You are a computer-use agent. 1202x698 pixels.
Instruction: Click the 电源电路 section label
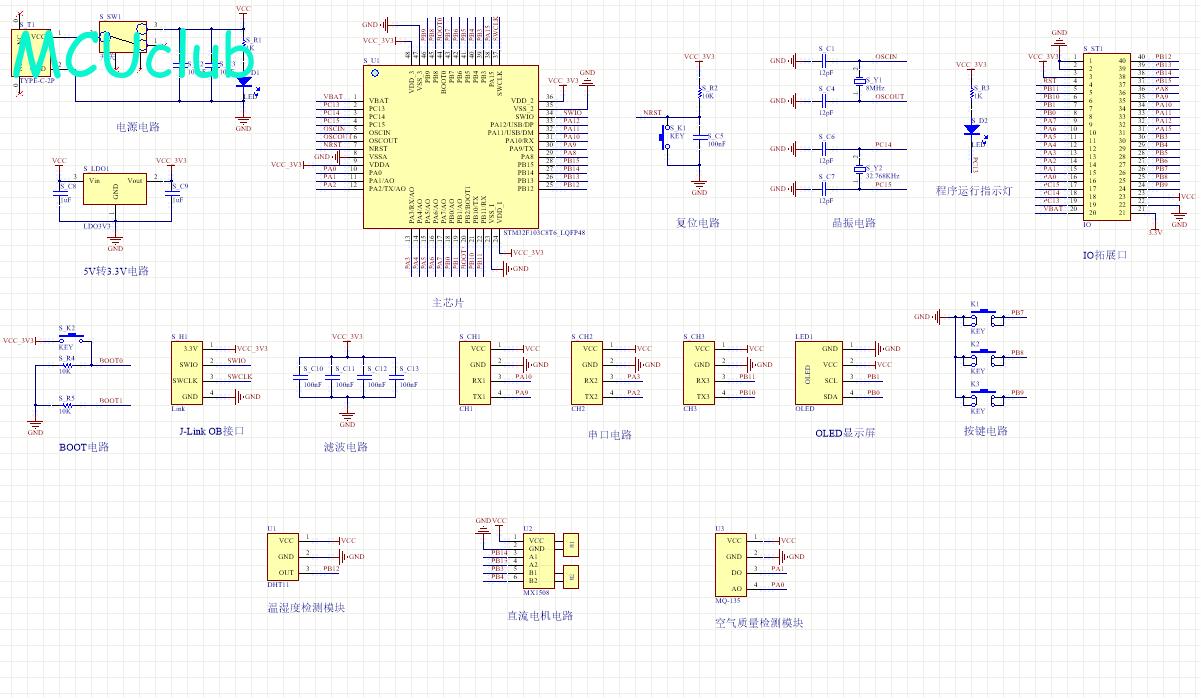[138, 127]
